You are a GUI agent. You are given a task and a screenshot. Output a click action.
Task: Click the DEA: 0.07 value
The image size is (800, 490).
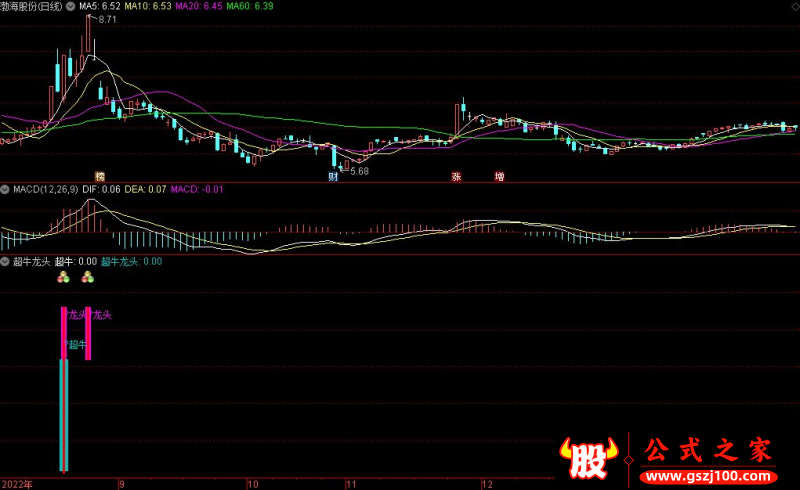[x=145, y=189]
